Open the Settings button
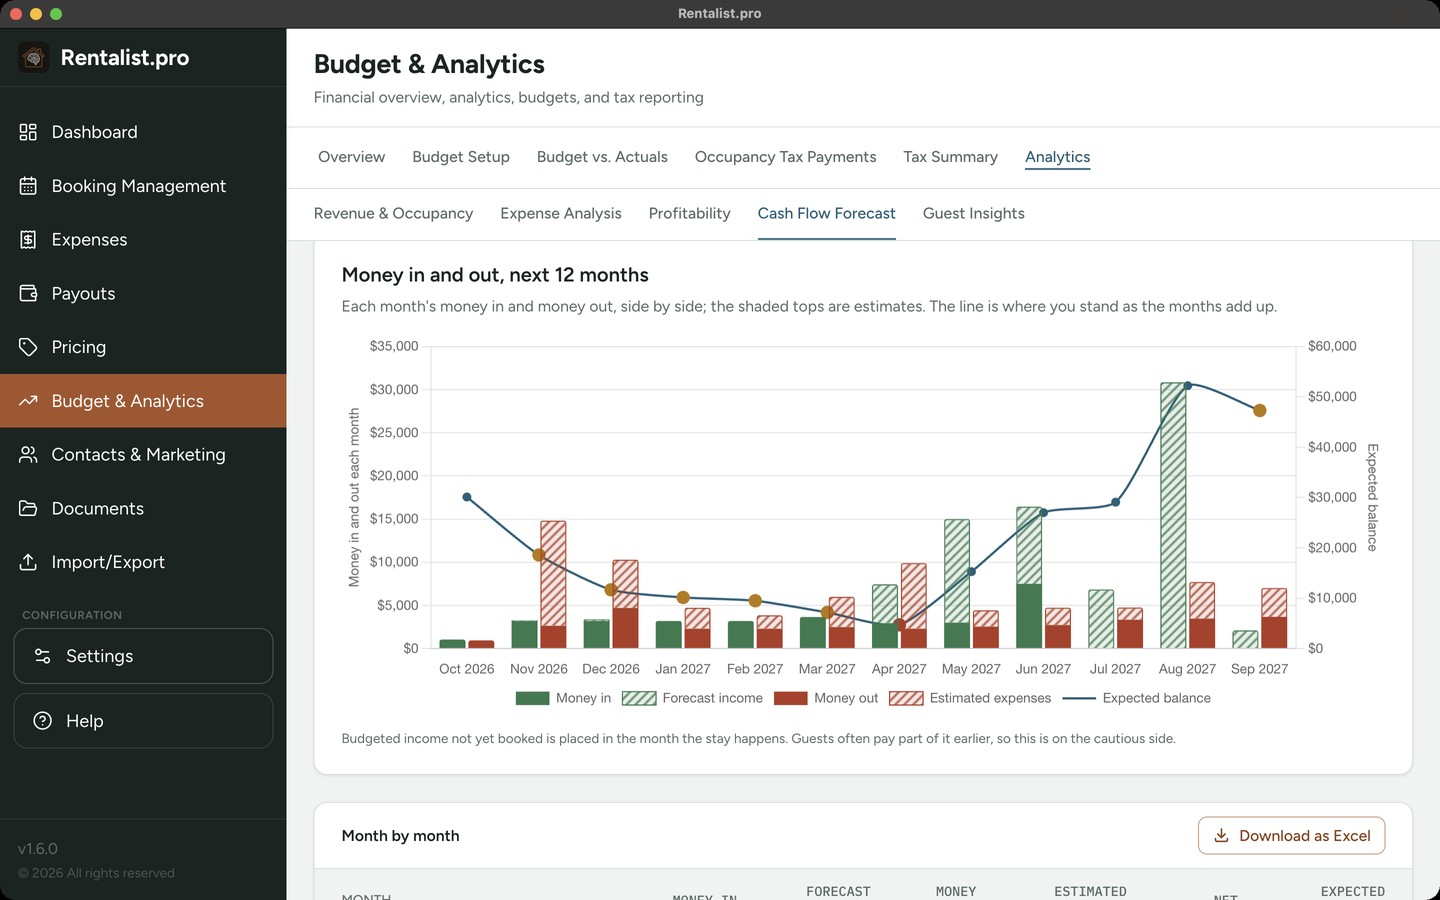Viewport: 1440px width, 900px height. coord(143,656)
